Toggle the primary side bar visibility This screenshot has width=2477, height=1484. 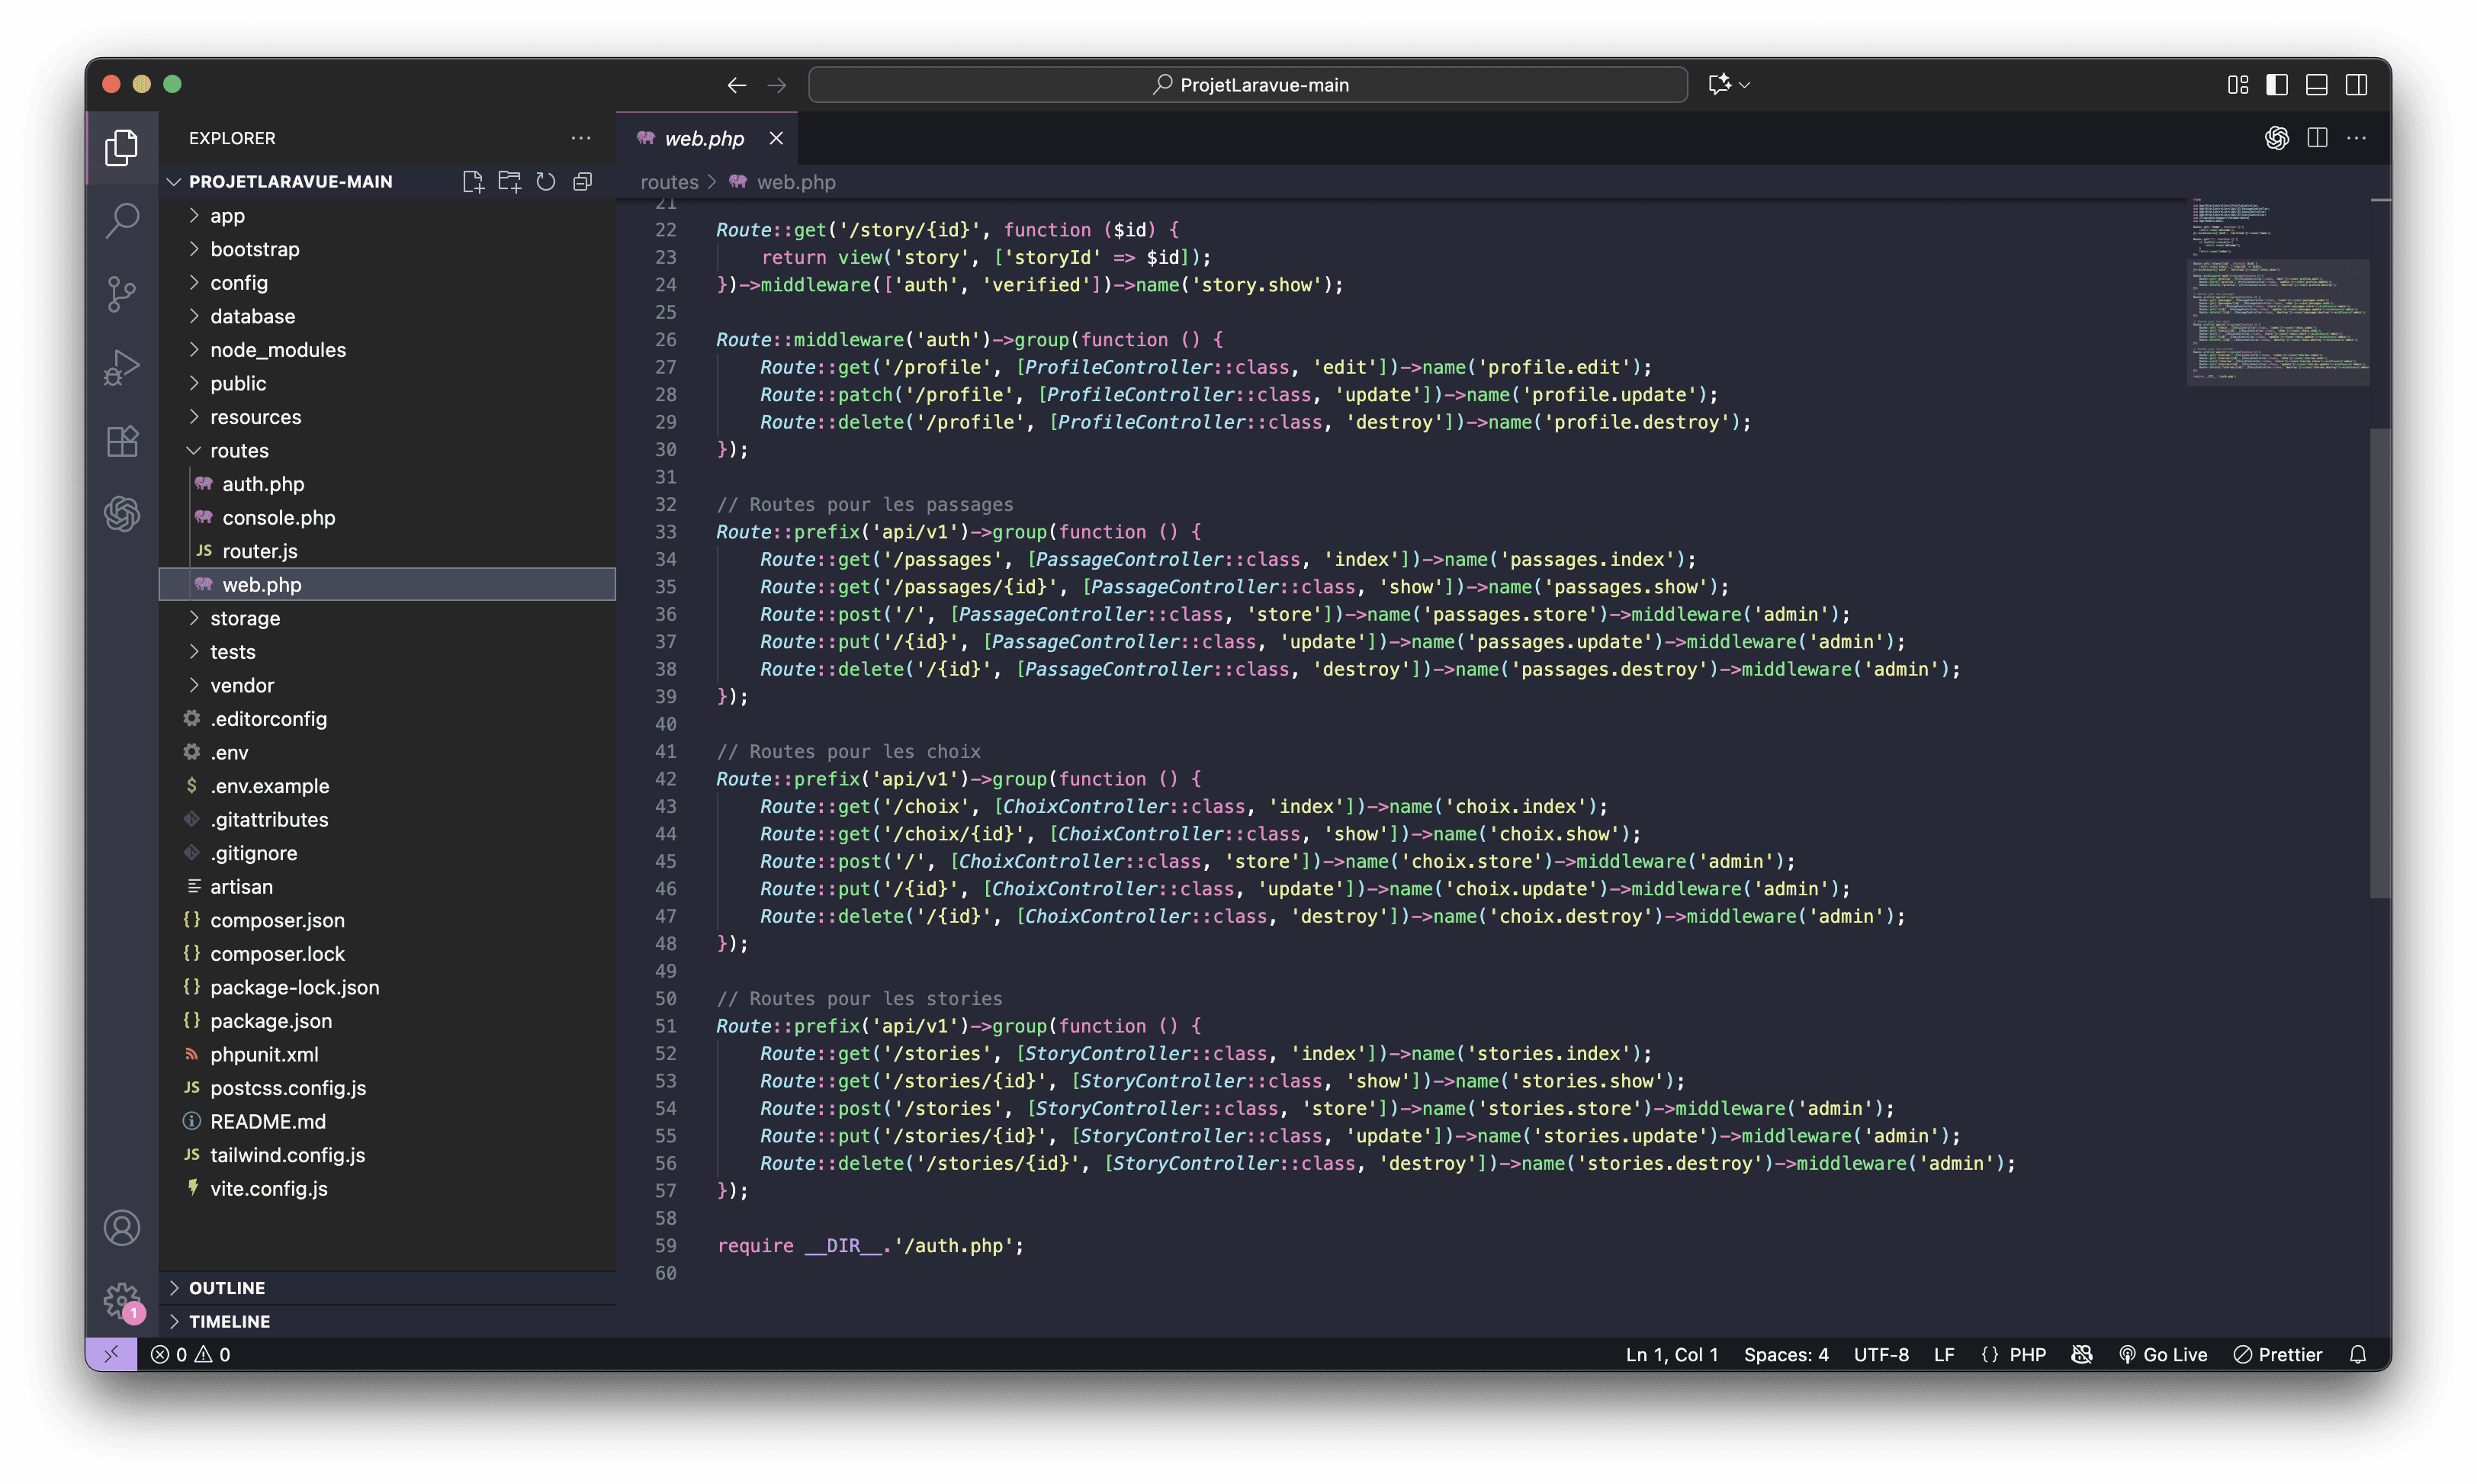click(2277, 85)
